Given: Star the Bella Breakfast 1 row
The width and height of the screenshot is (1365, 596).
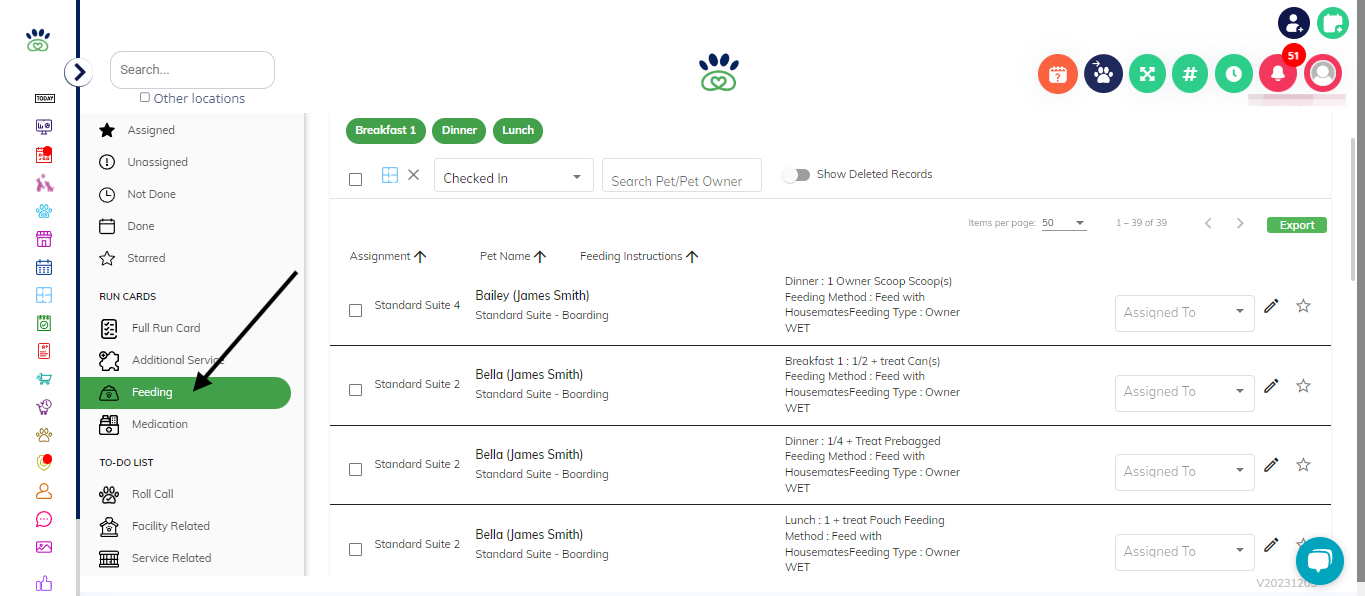Looking at the screenshot, I should click(x=1303, y=385).
